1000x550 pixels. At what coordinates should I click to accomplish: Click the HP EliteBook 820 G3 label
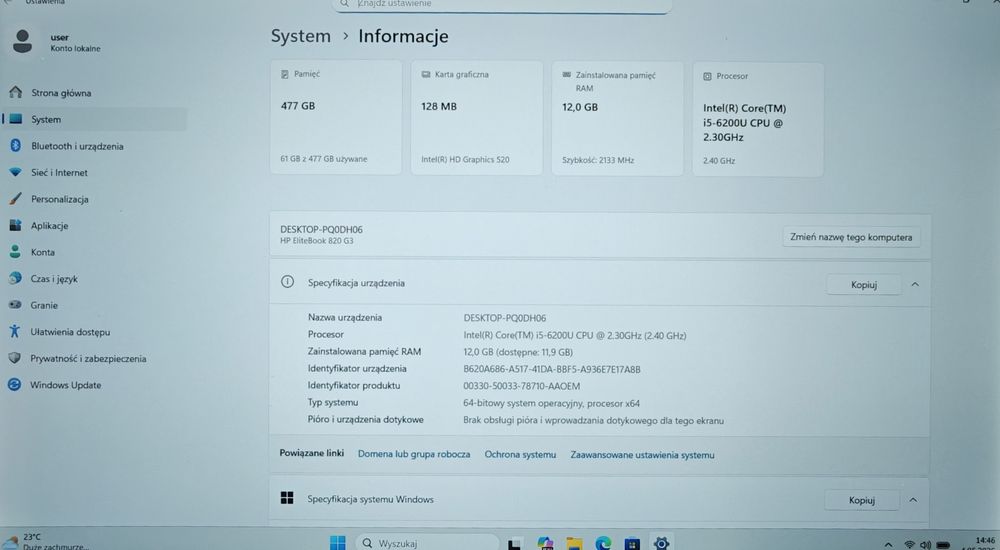(316, 241)
